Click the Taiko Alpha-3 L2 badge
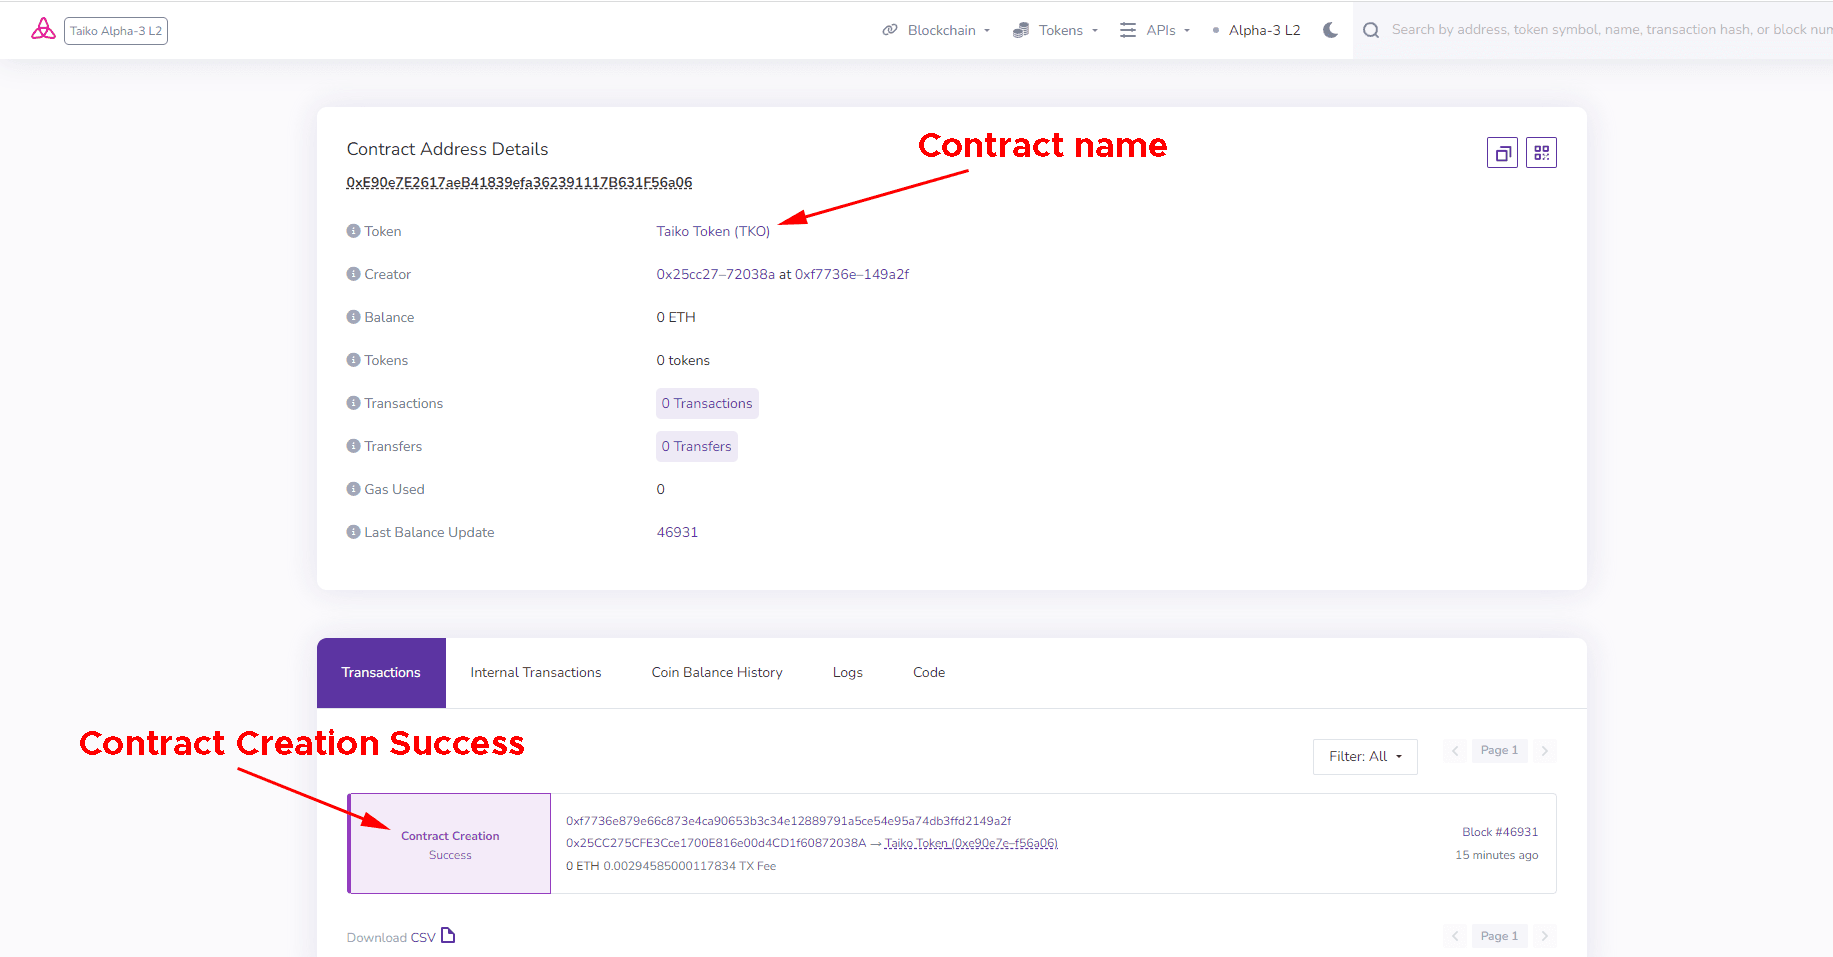Viewport: 1833px width, 957px height. (116, 31)
